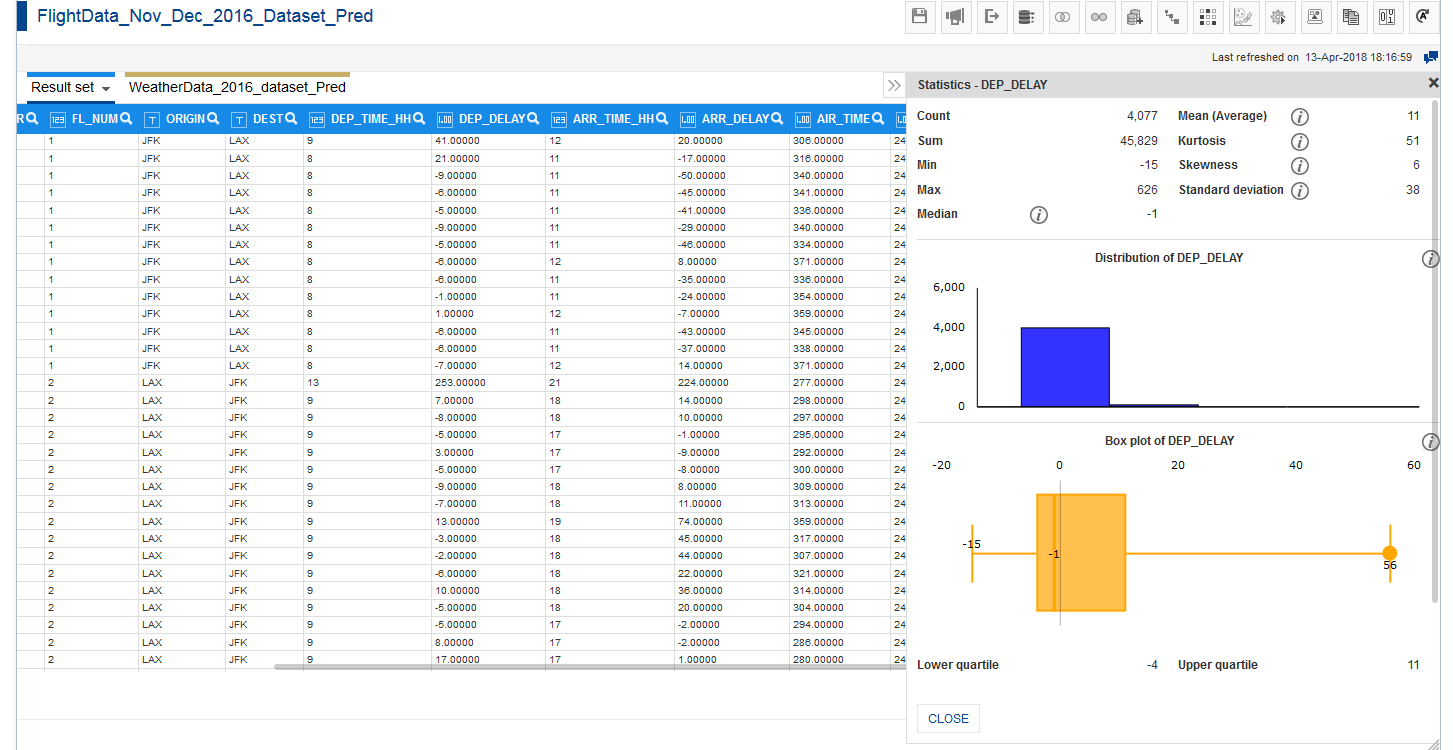Click the two linked circles icon
This screenshot has height=750, width=1453.
point(1100,17)
